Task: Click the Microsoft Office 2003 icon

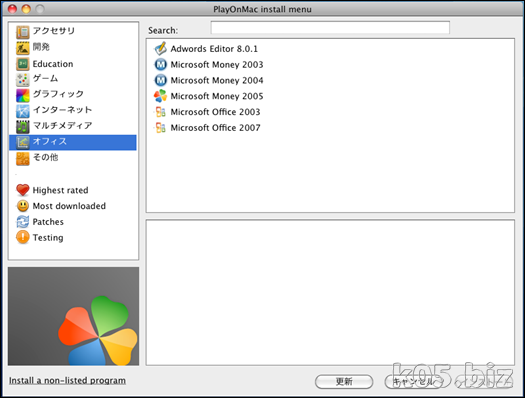Action: pyautogui.click(x=160, y=112)
